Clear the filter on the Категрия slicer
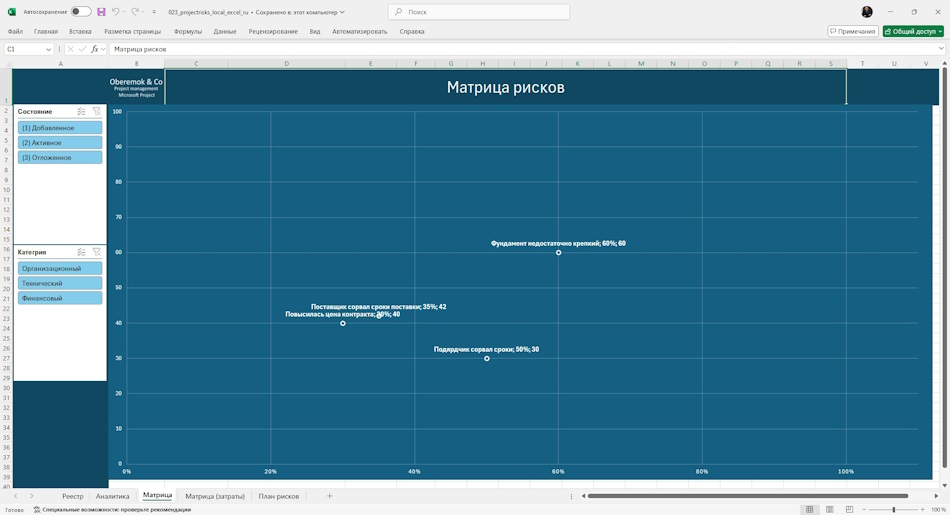 tap(97, 252)
